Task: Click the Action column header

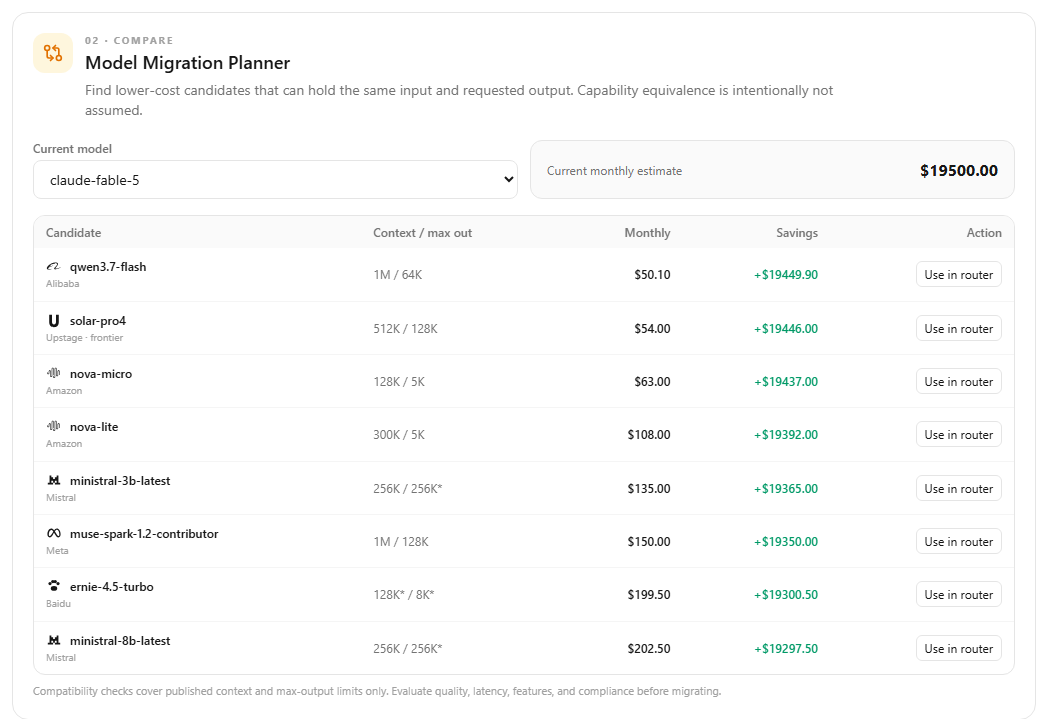Action: (984, 233)
